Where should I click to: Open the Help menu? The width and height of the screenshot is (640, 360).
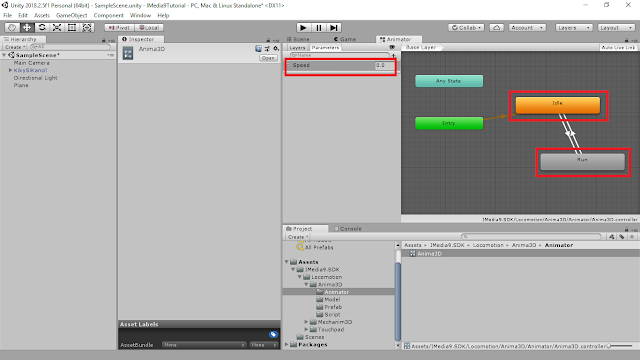(x=163, y=15)
